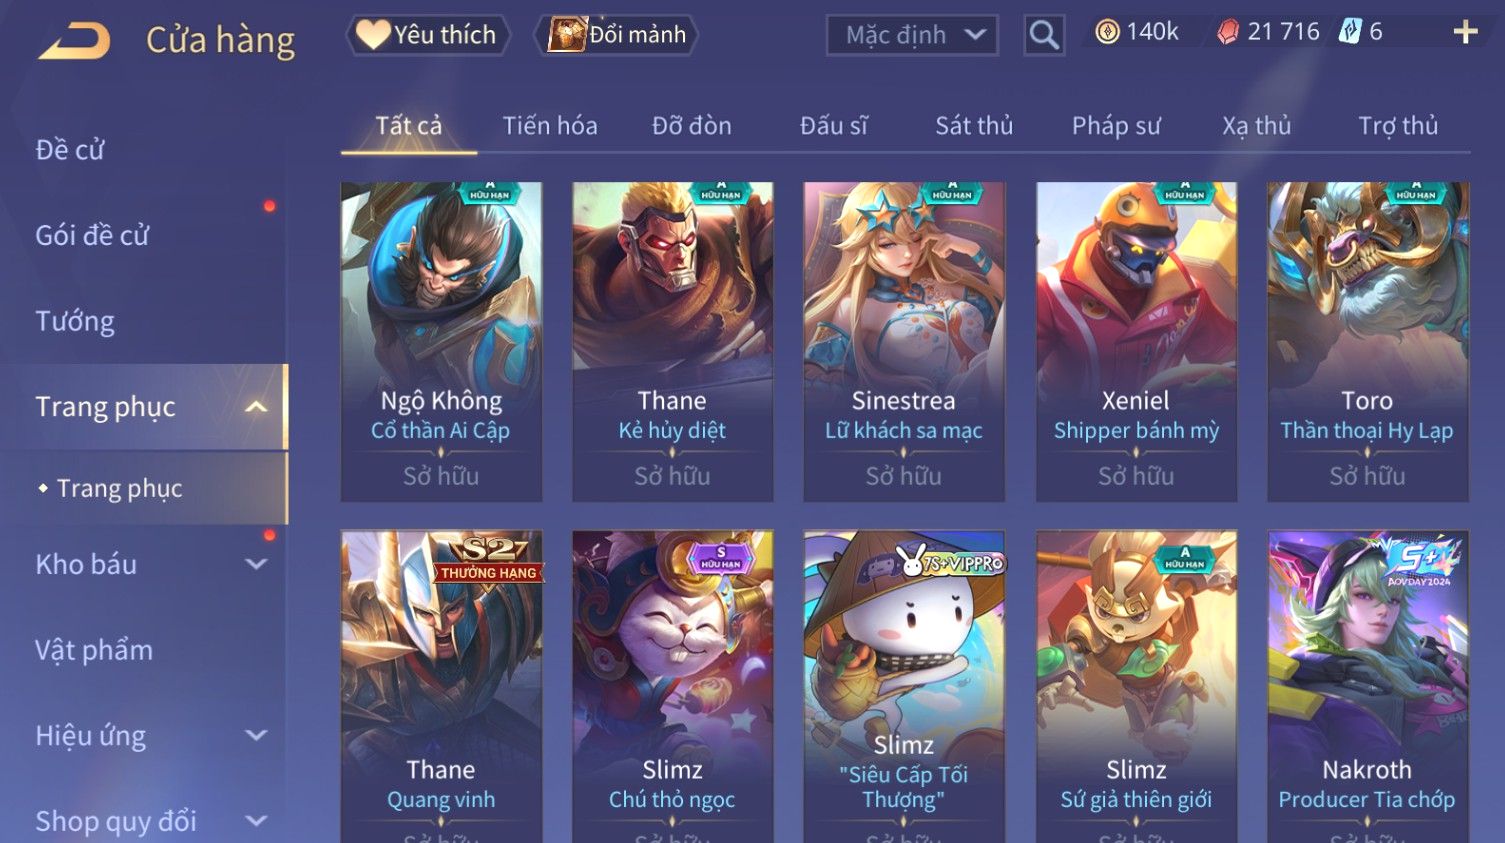Select the Tiến hóa tab
Image resolution: width=1505 pixels, height=843 pixels.
click(x=550, y=126)
